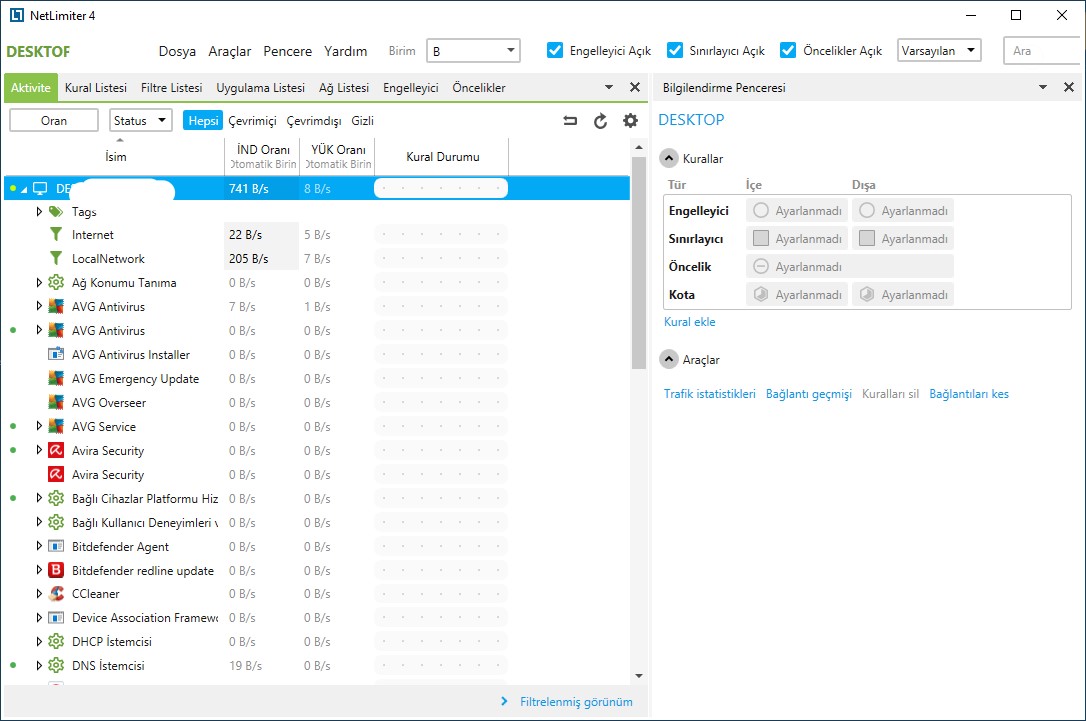Check Sınırlayıcı Dışa checkbox
Image resolution: width=1086 pixels, height=721 pixels.
pos(866,238)
